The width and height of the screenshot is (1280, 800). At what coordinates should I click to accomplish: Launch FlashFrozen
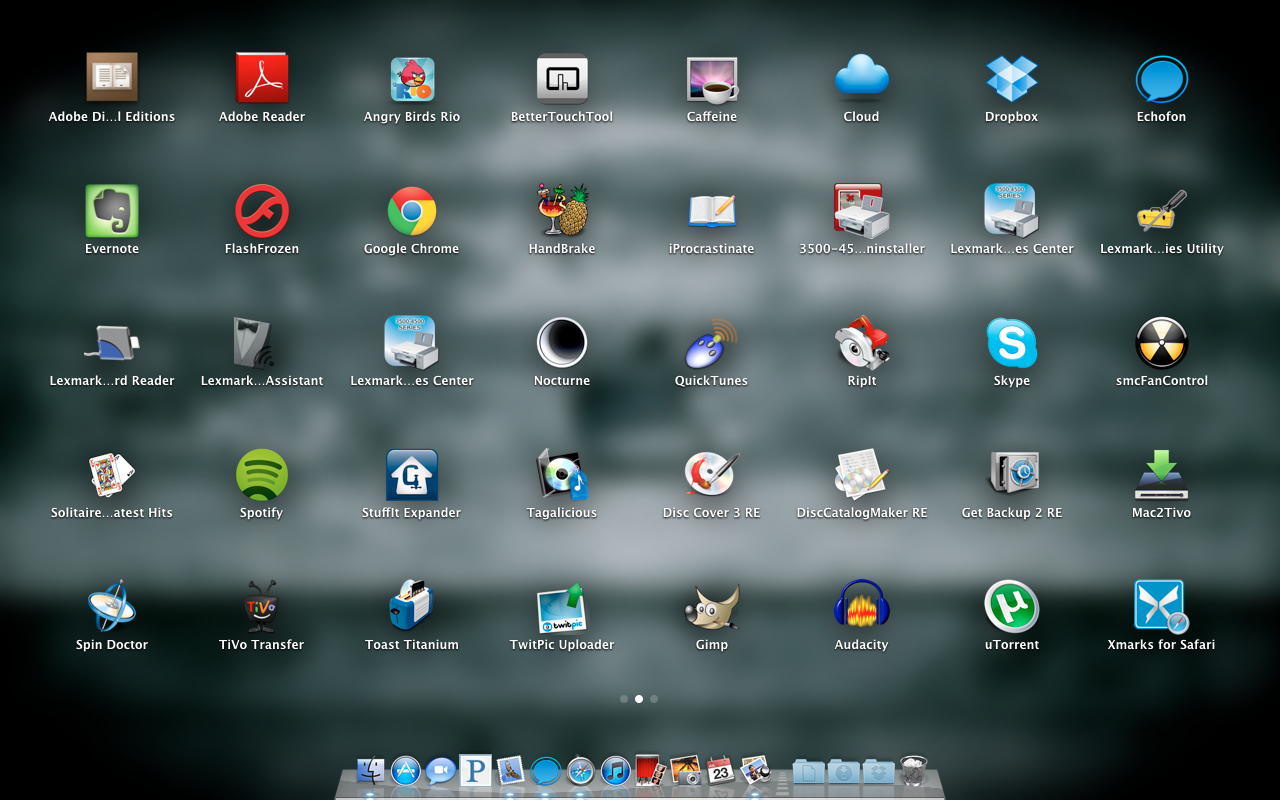coord(262,210)
